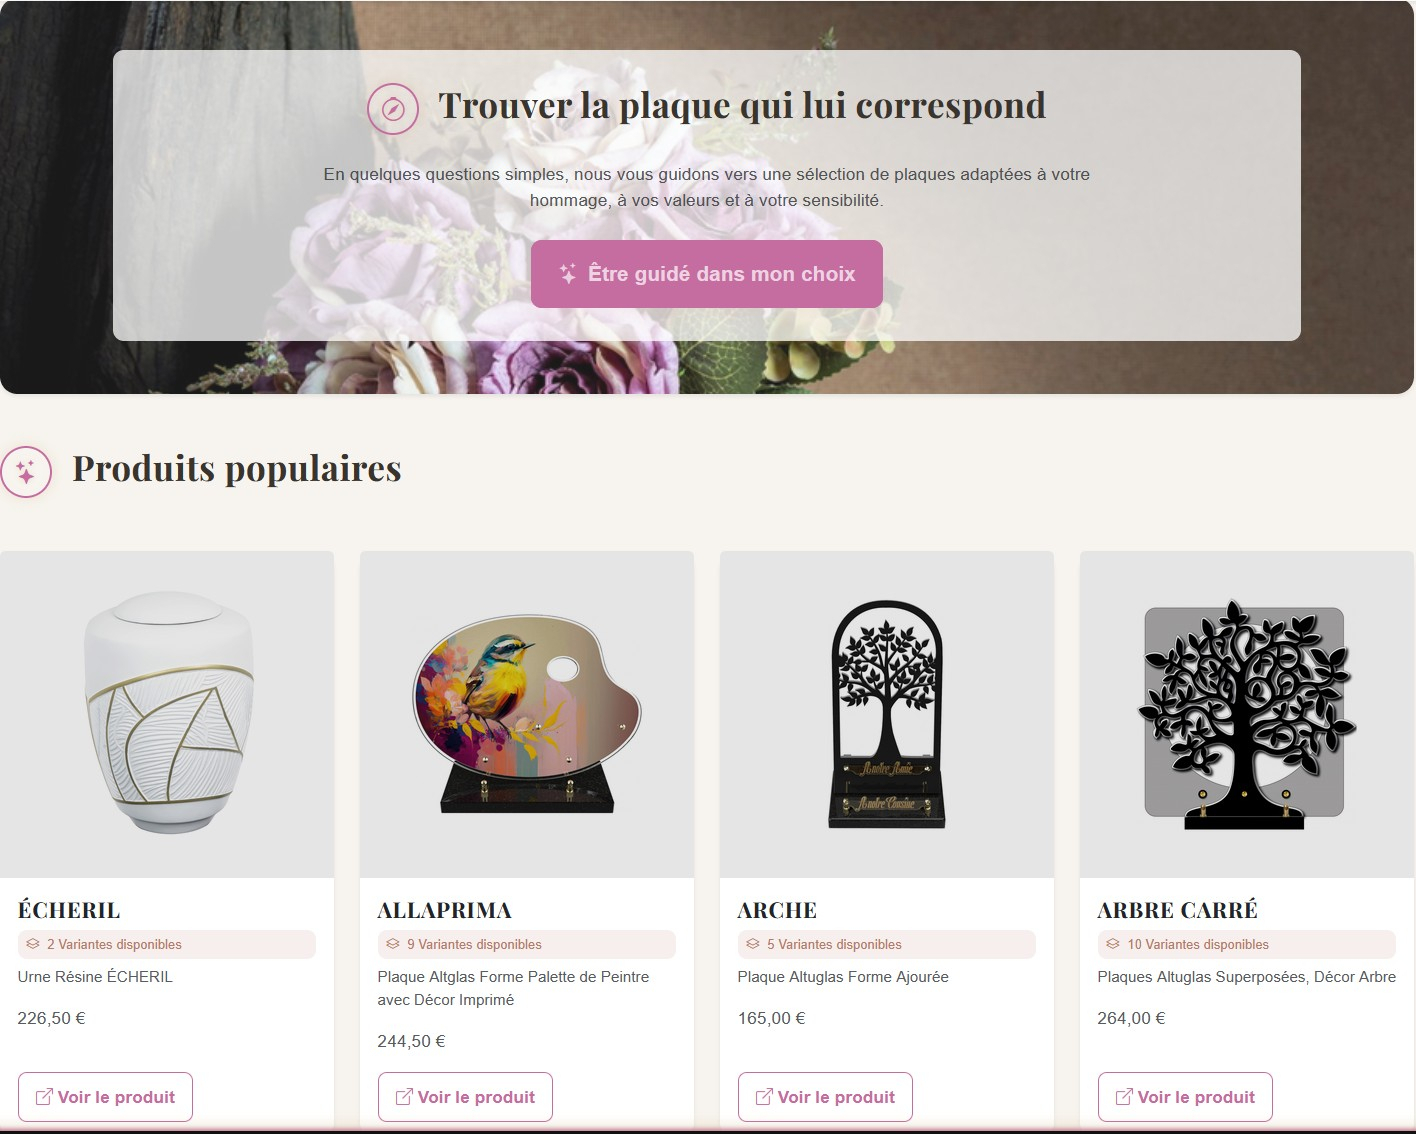Click the compass icon beside the heading
The height and width of the screenshot is (1134, 1416).
tap(393, 109)
